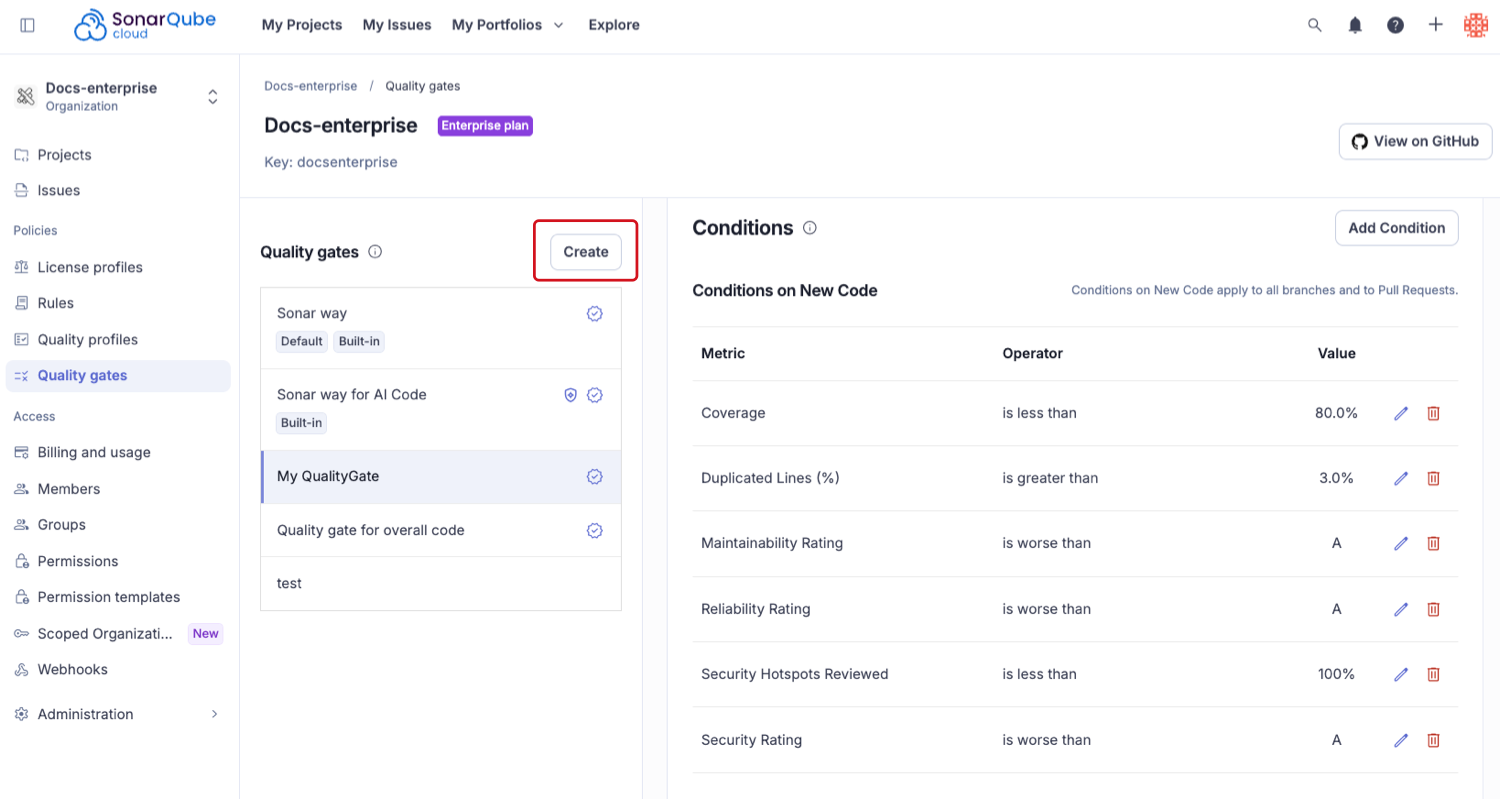Edit the Security Hotspots Reviewed condition
Image resolution: width=1500 pixels, height=799 pixels.
[x=1401, y=674]
